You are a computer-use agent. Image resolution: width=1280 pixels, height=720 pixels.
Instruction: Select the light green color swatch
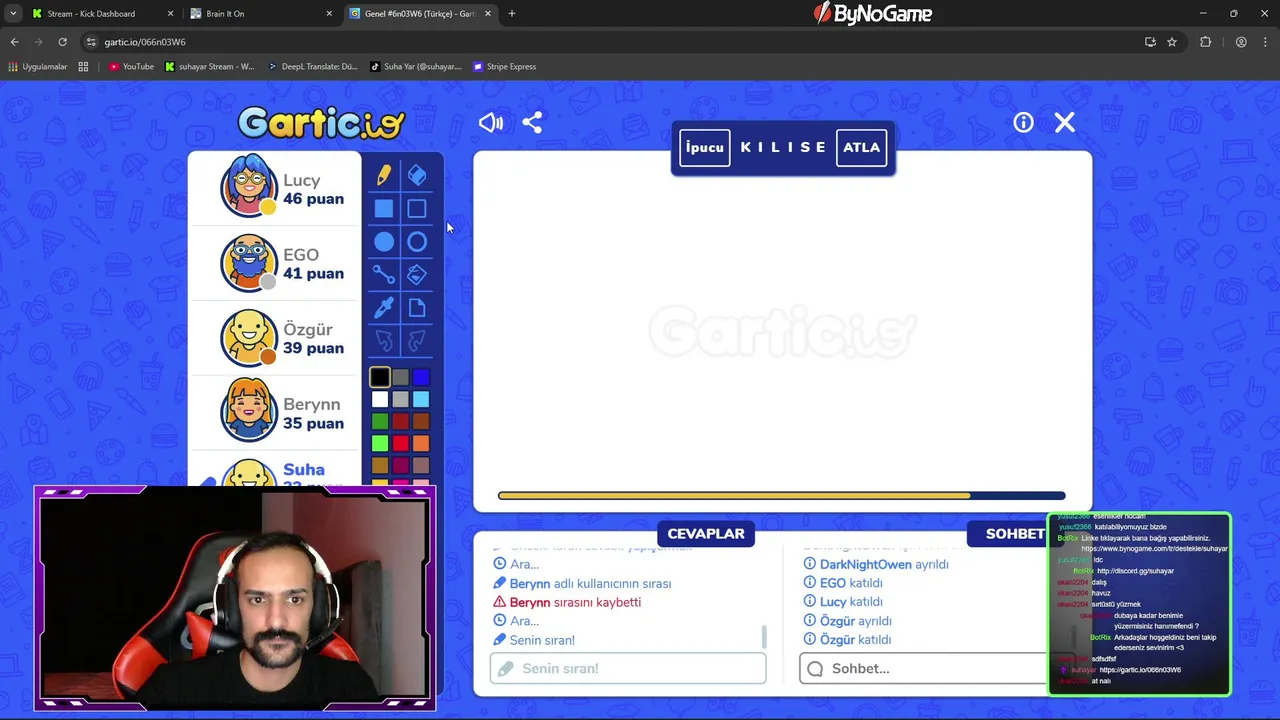coord(380,443)
